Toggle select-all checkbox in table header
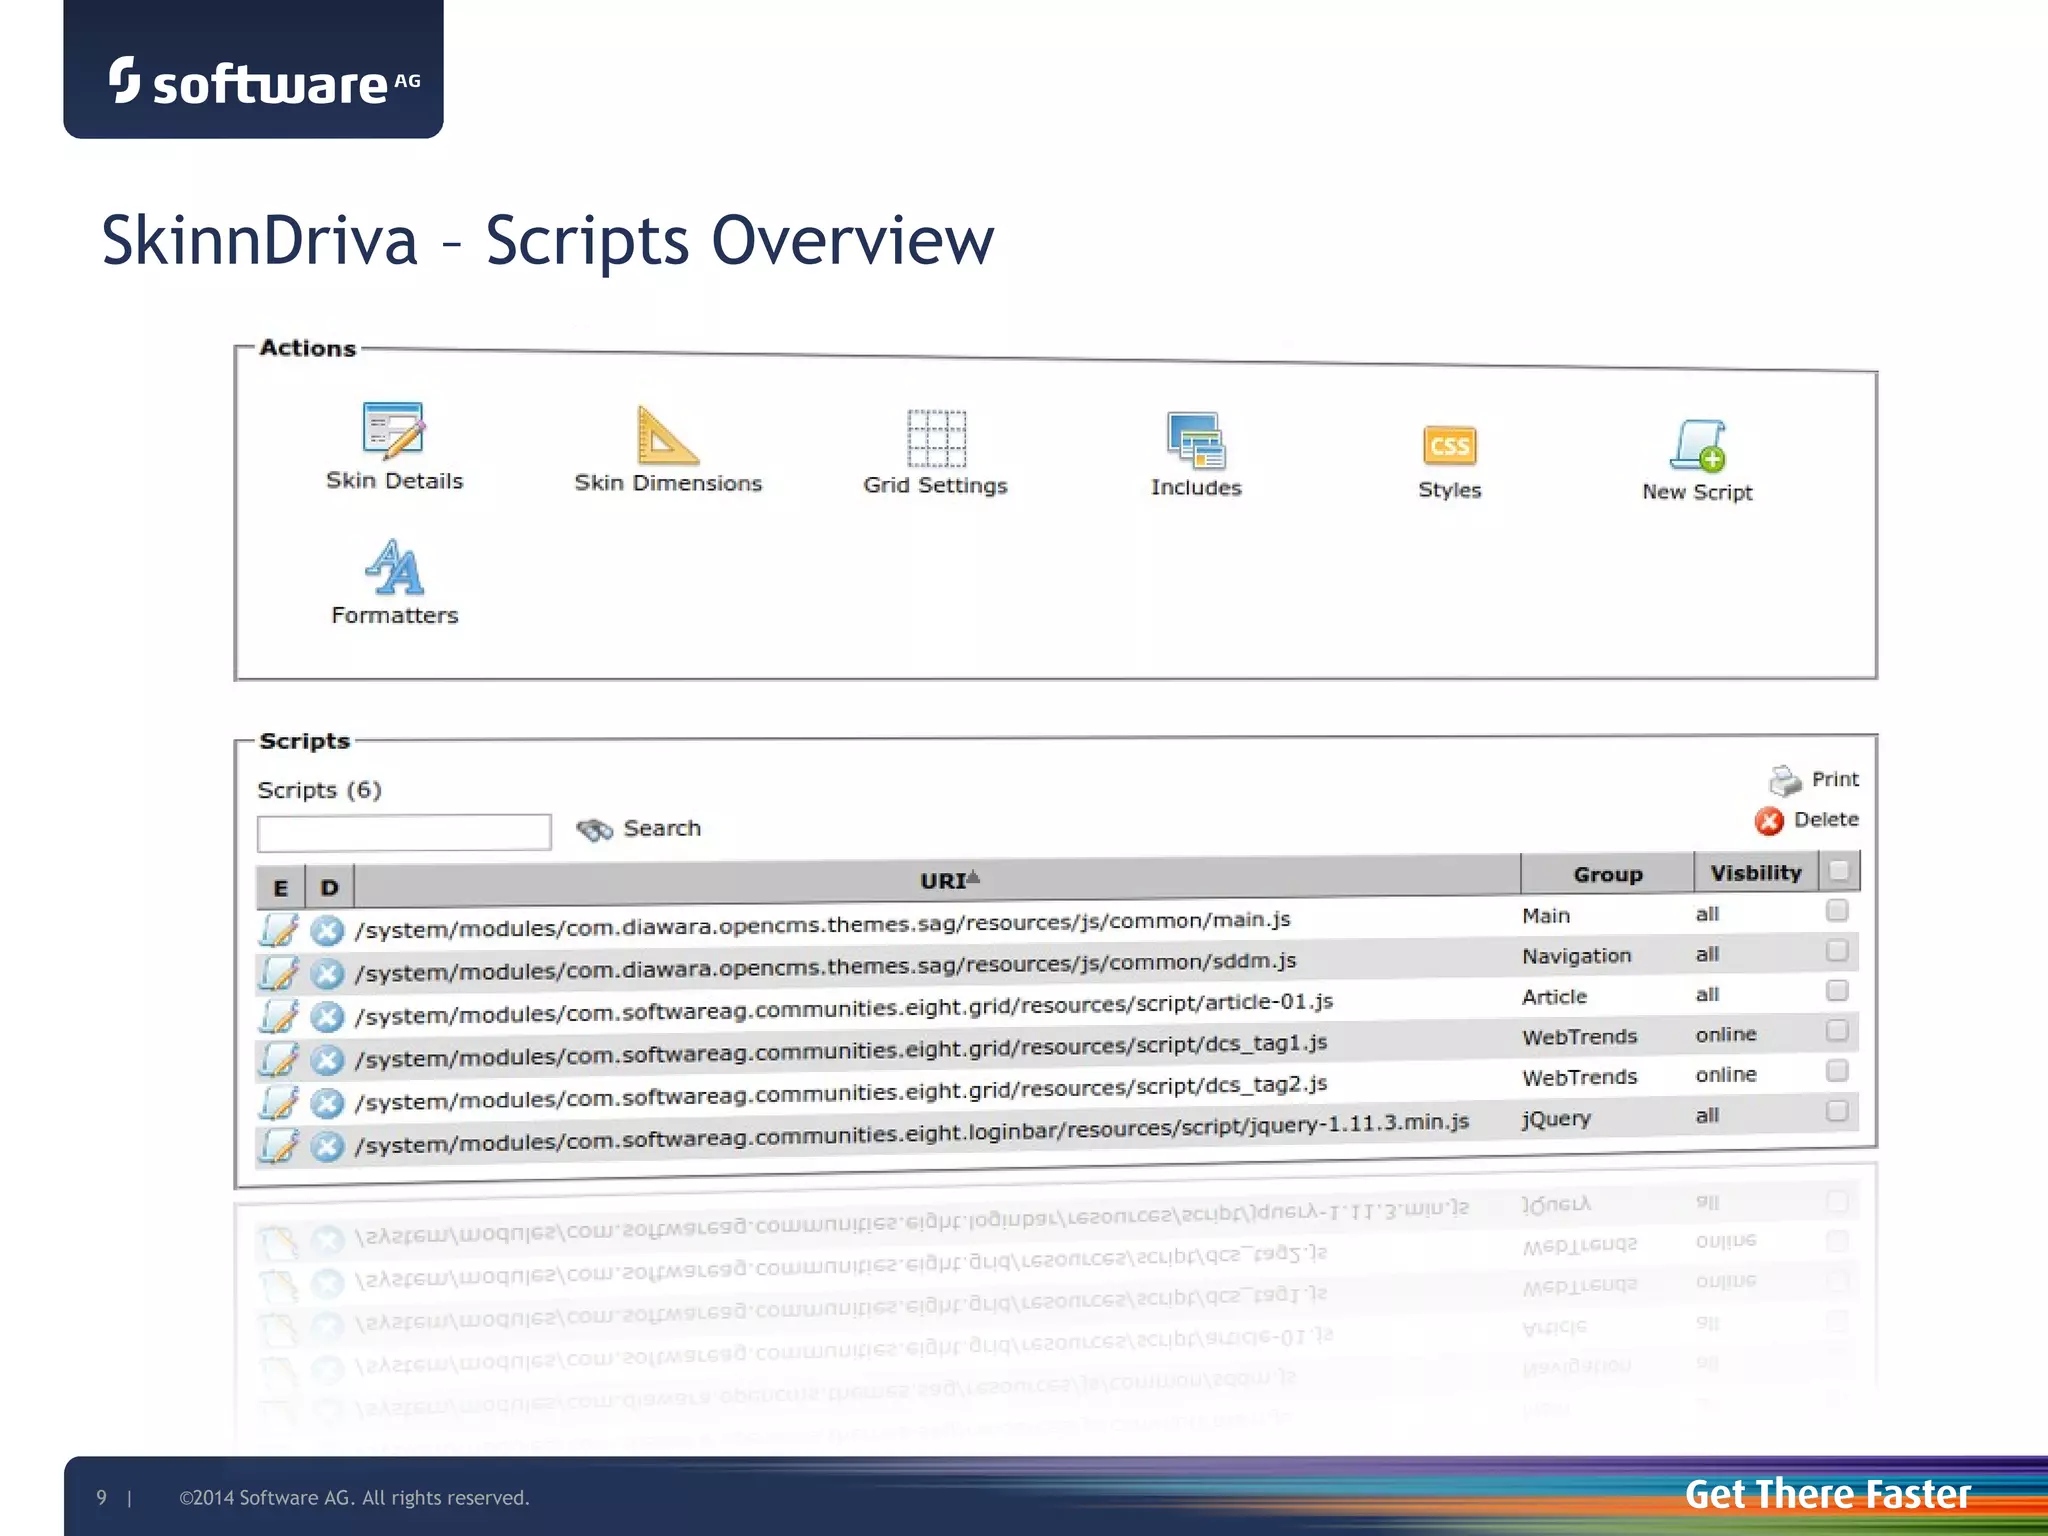The width and height of the screenshot is (2048, 1536). [x=1838, y=870]
